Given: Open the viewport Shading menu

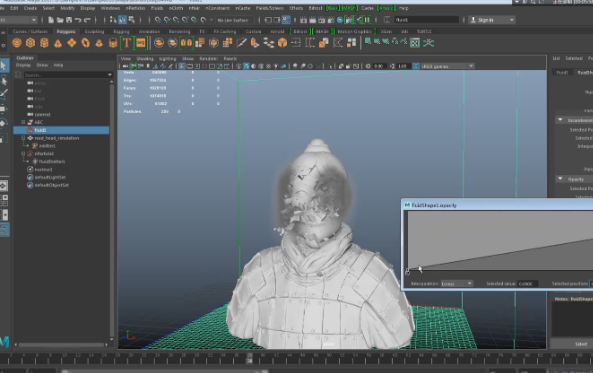Looking at the screenshot, I should (145, 59).
